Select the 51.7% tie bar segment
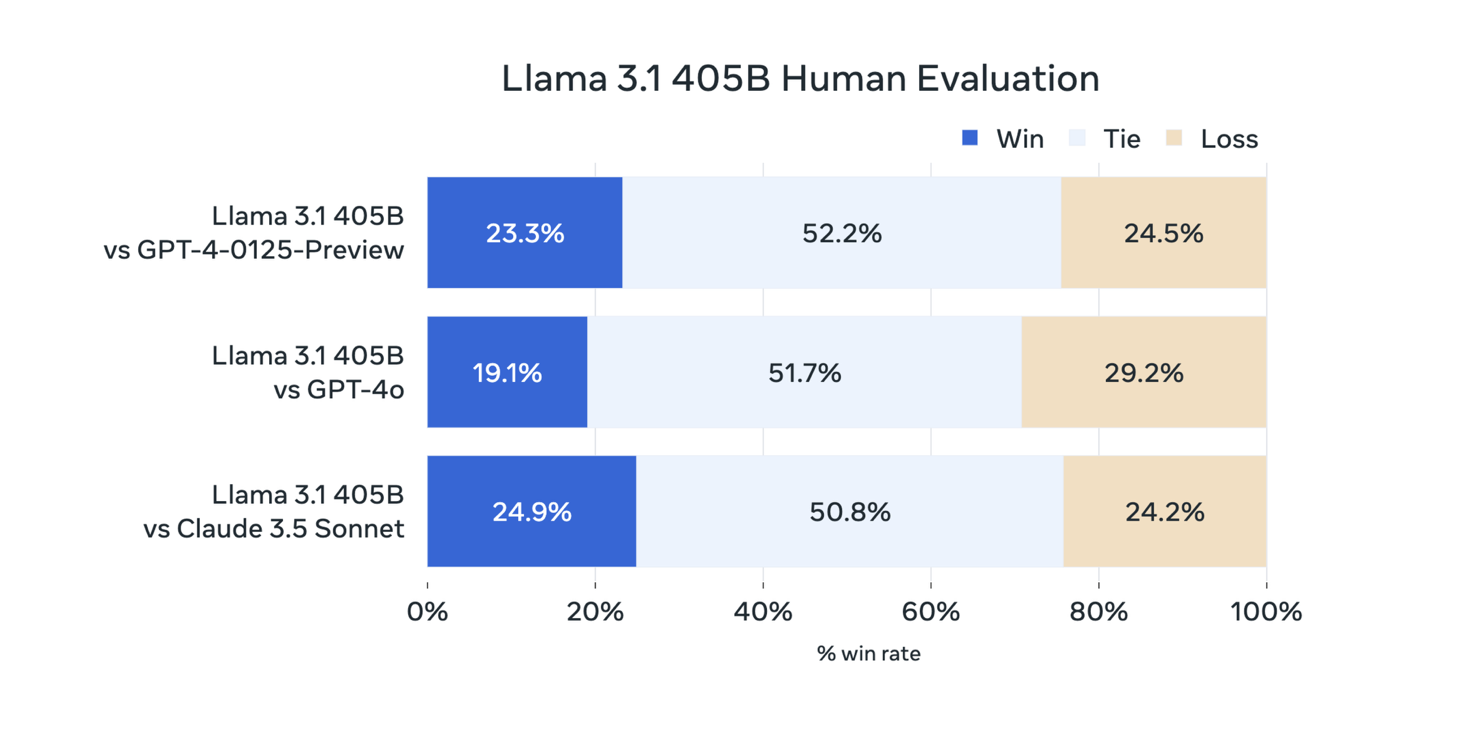The height and width of the screenshot is (740, 1480). pyautogui.click(x=805, y=372)
